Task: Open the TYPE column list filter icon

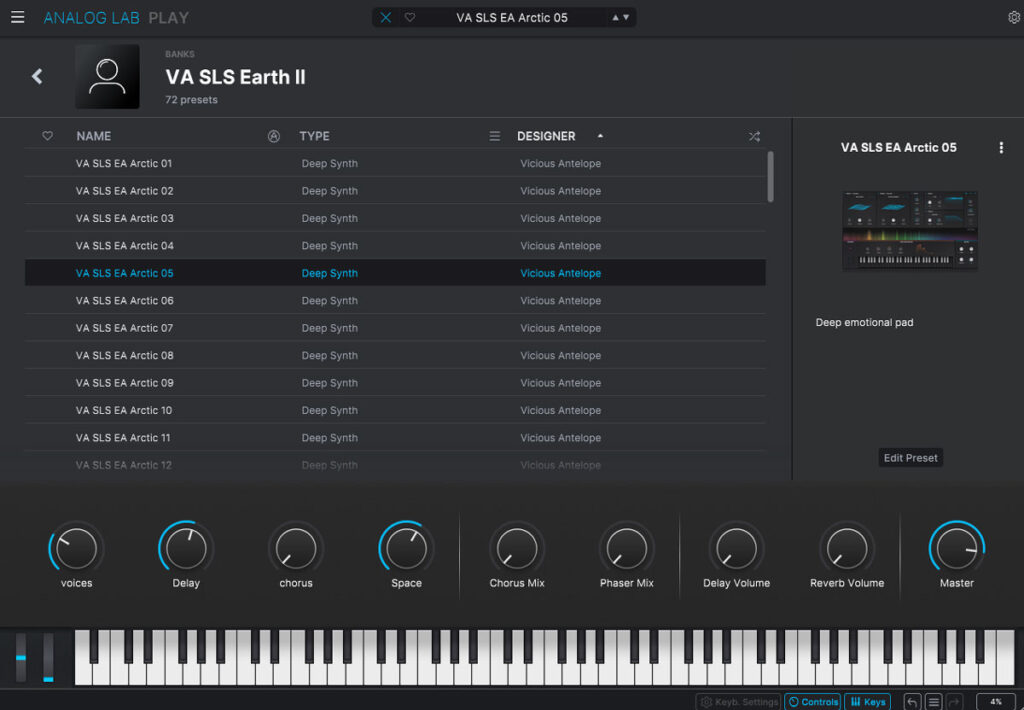Action: 494,136
